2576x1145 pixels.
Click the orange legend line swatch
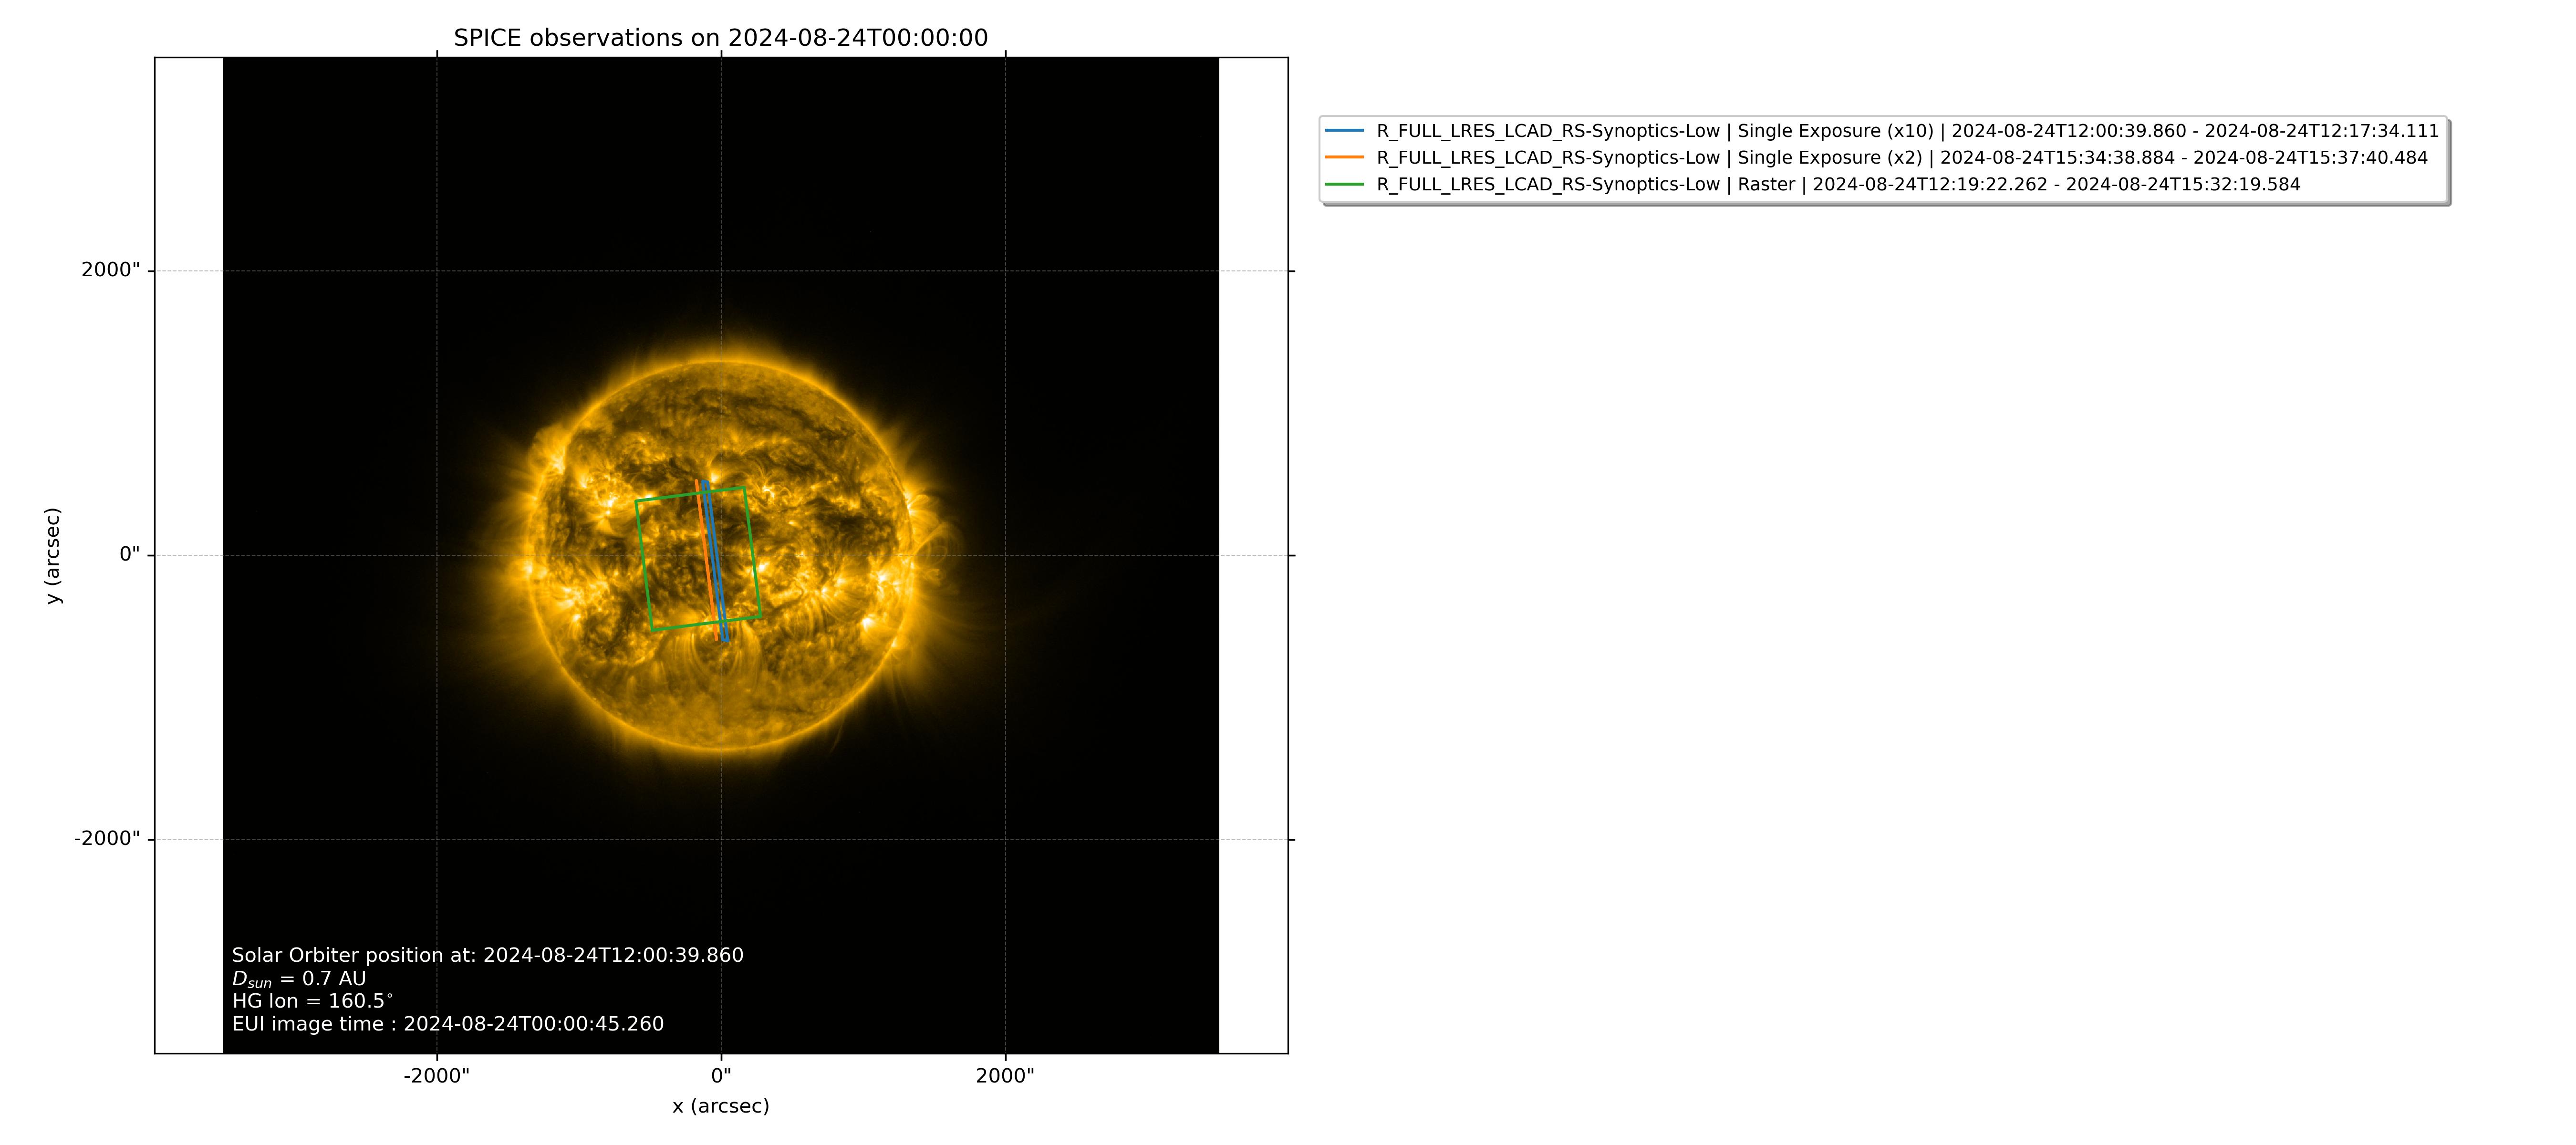point(1344,158)
